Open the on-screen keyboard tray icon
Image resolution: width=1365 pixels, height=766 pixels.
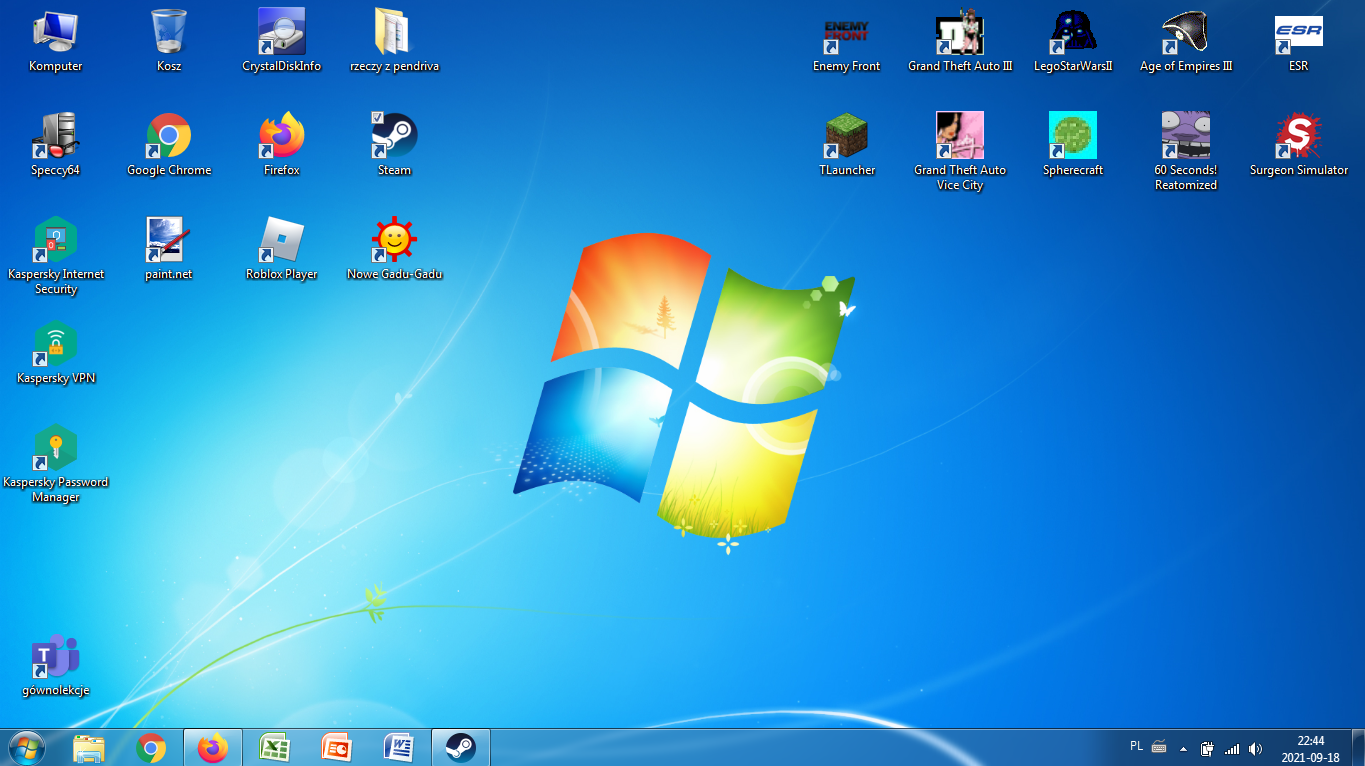click(1159, 746)
